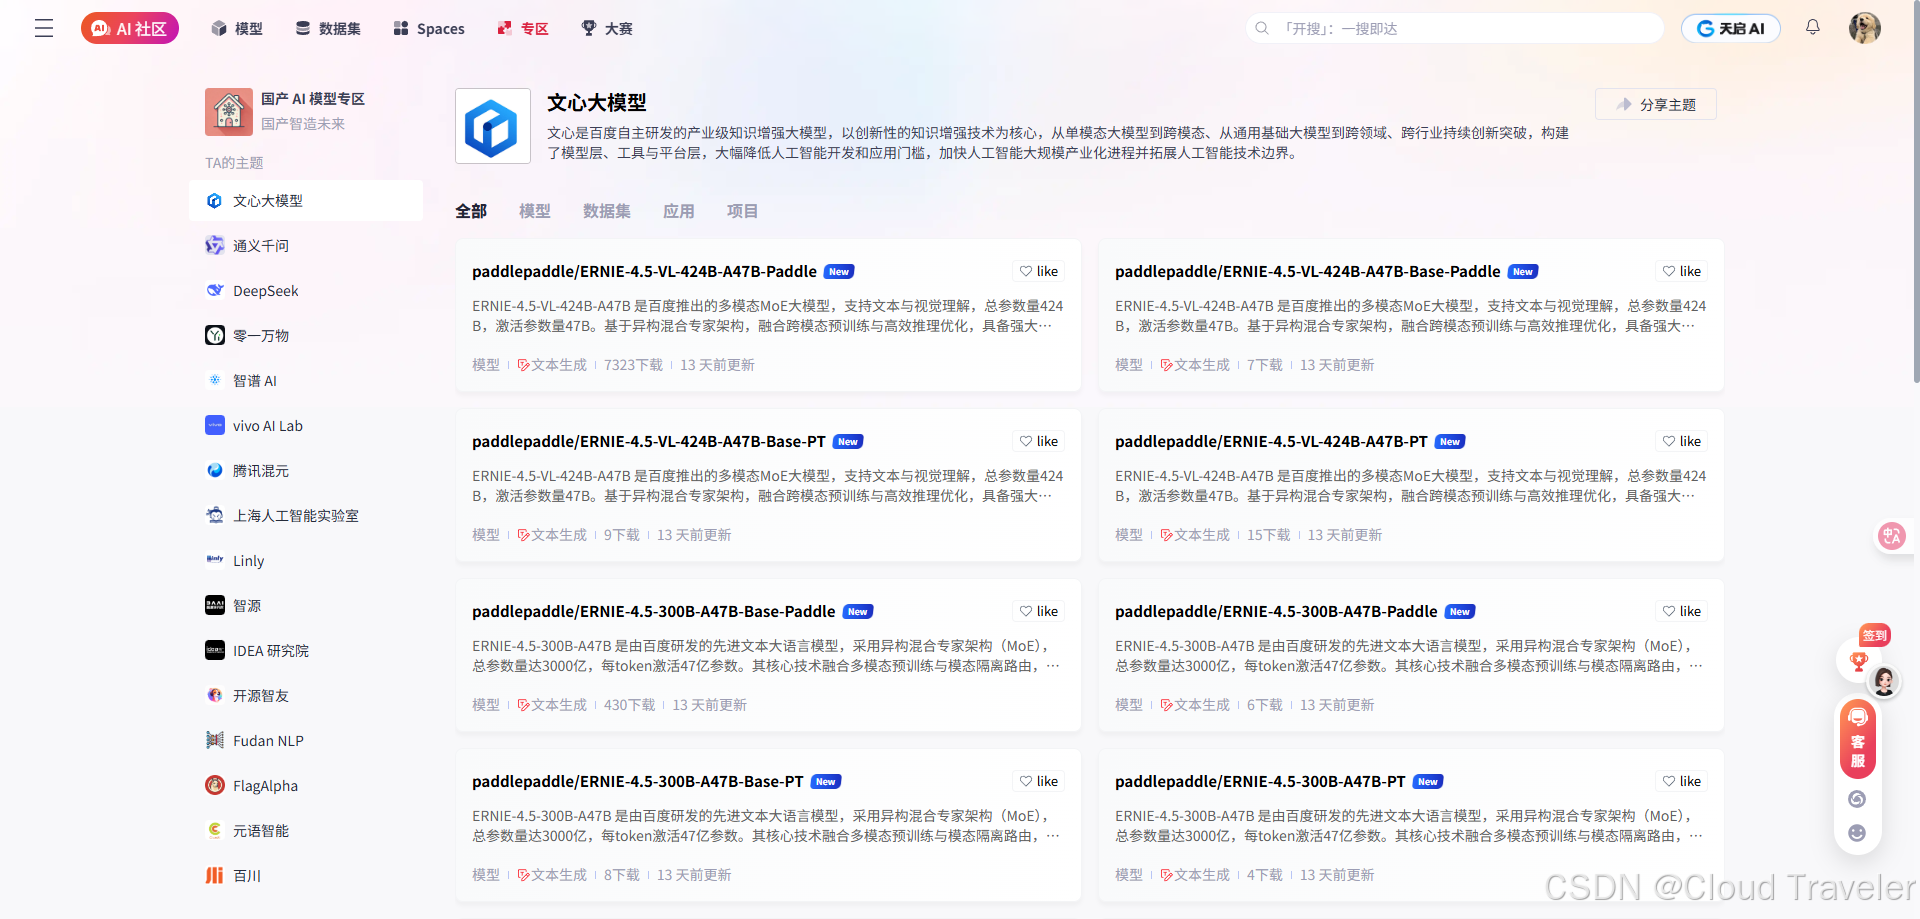Select 元语智能 icon in sidebar

pos(215,830)
